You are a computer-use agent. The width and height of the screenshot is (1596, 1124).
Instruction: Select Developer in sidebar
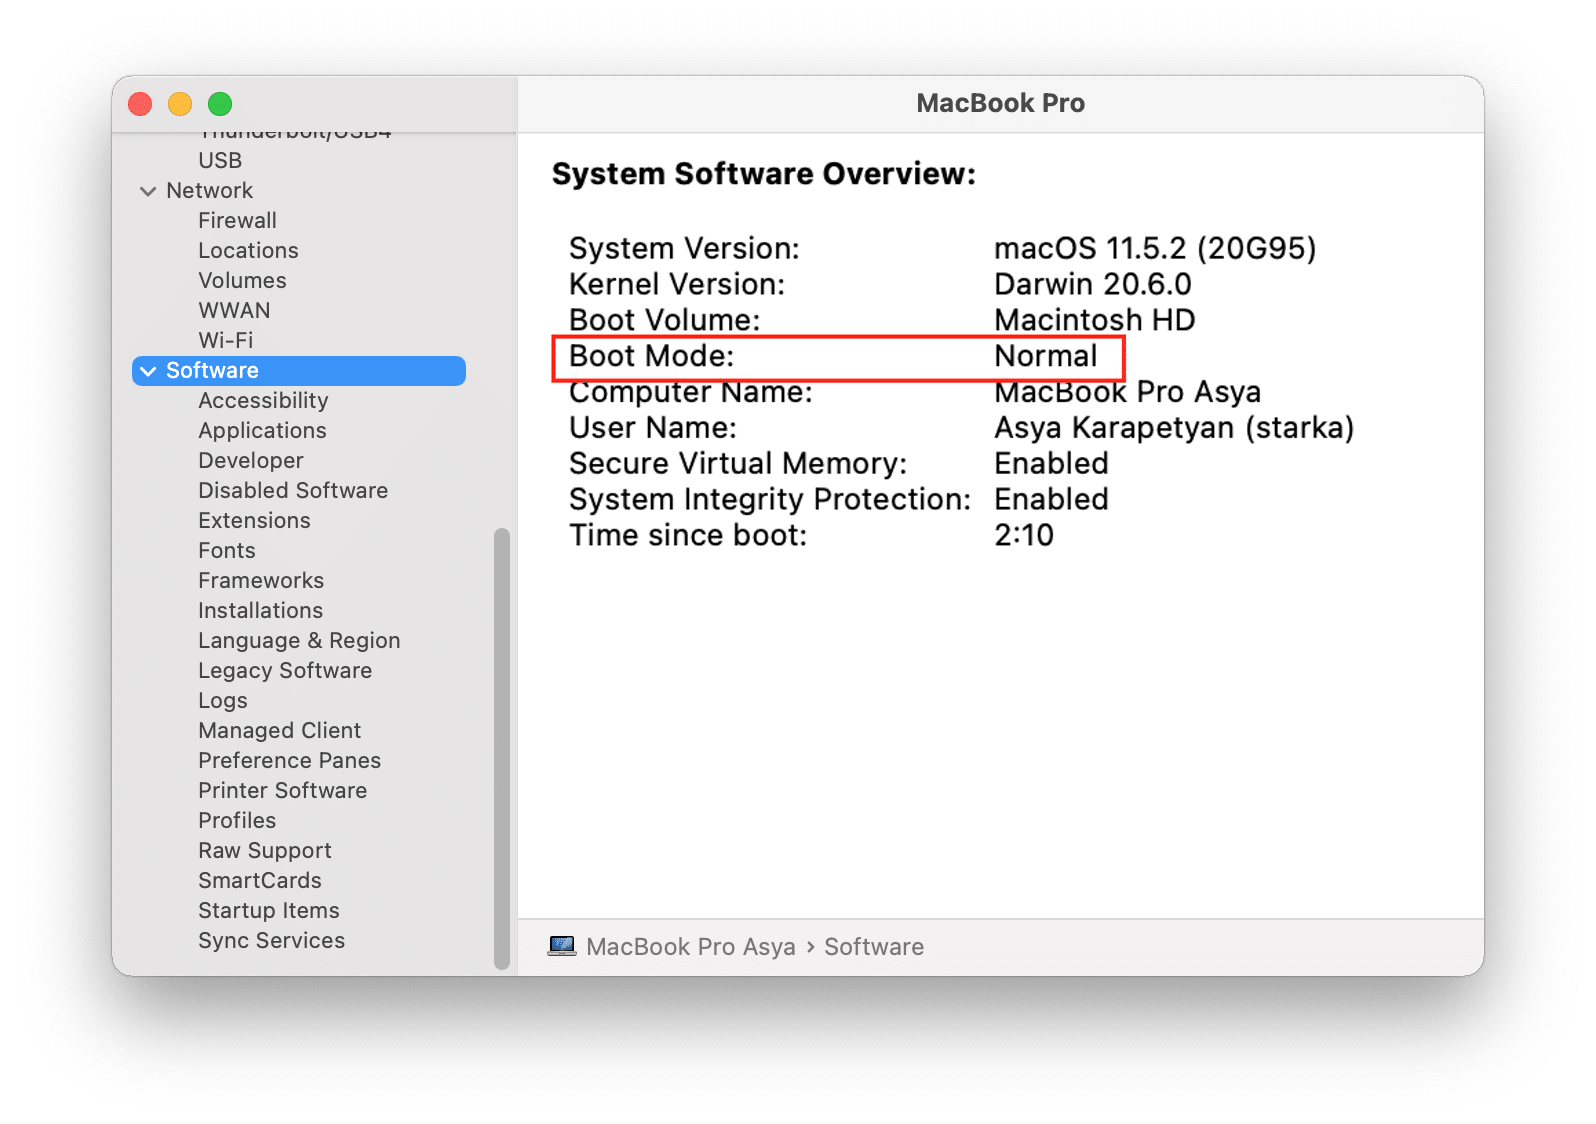pyautogui.click(x=251, y=460)
